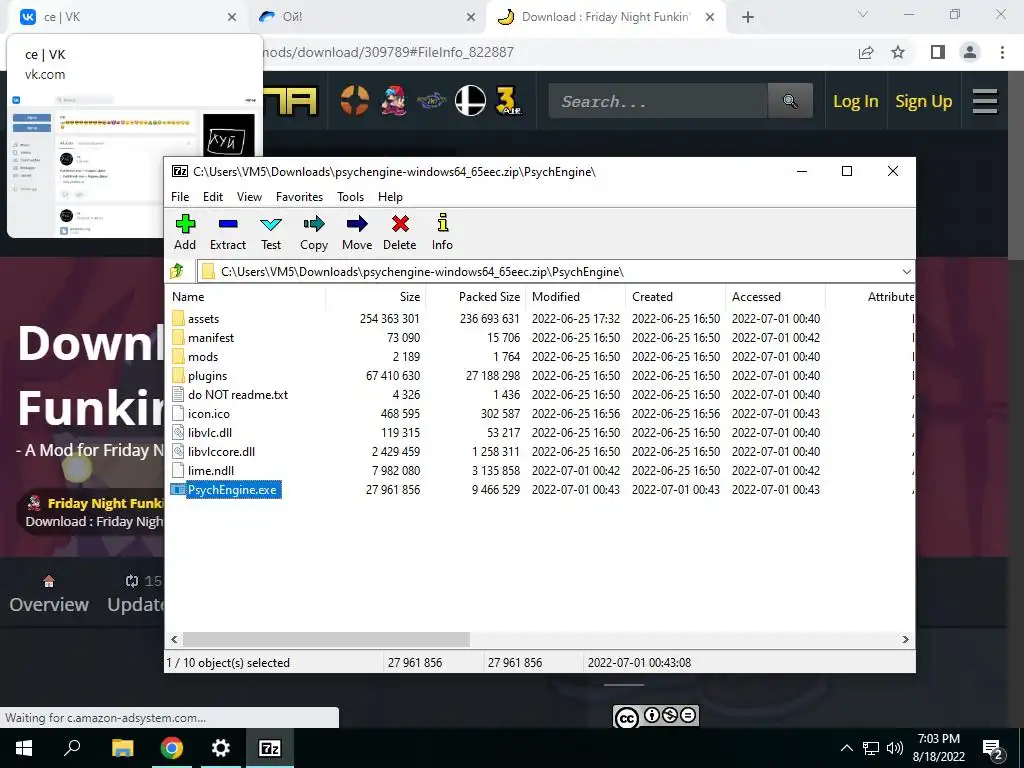
Task: Open the Overview tab on GameBanana page
Action: 49,594
